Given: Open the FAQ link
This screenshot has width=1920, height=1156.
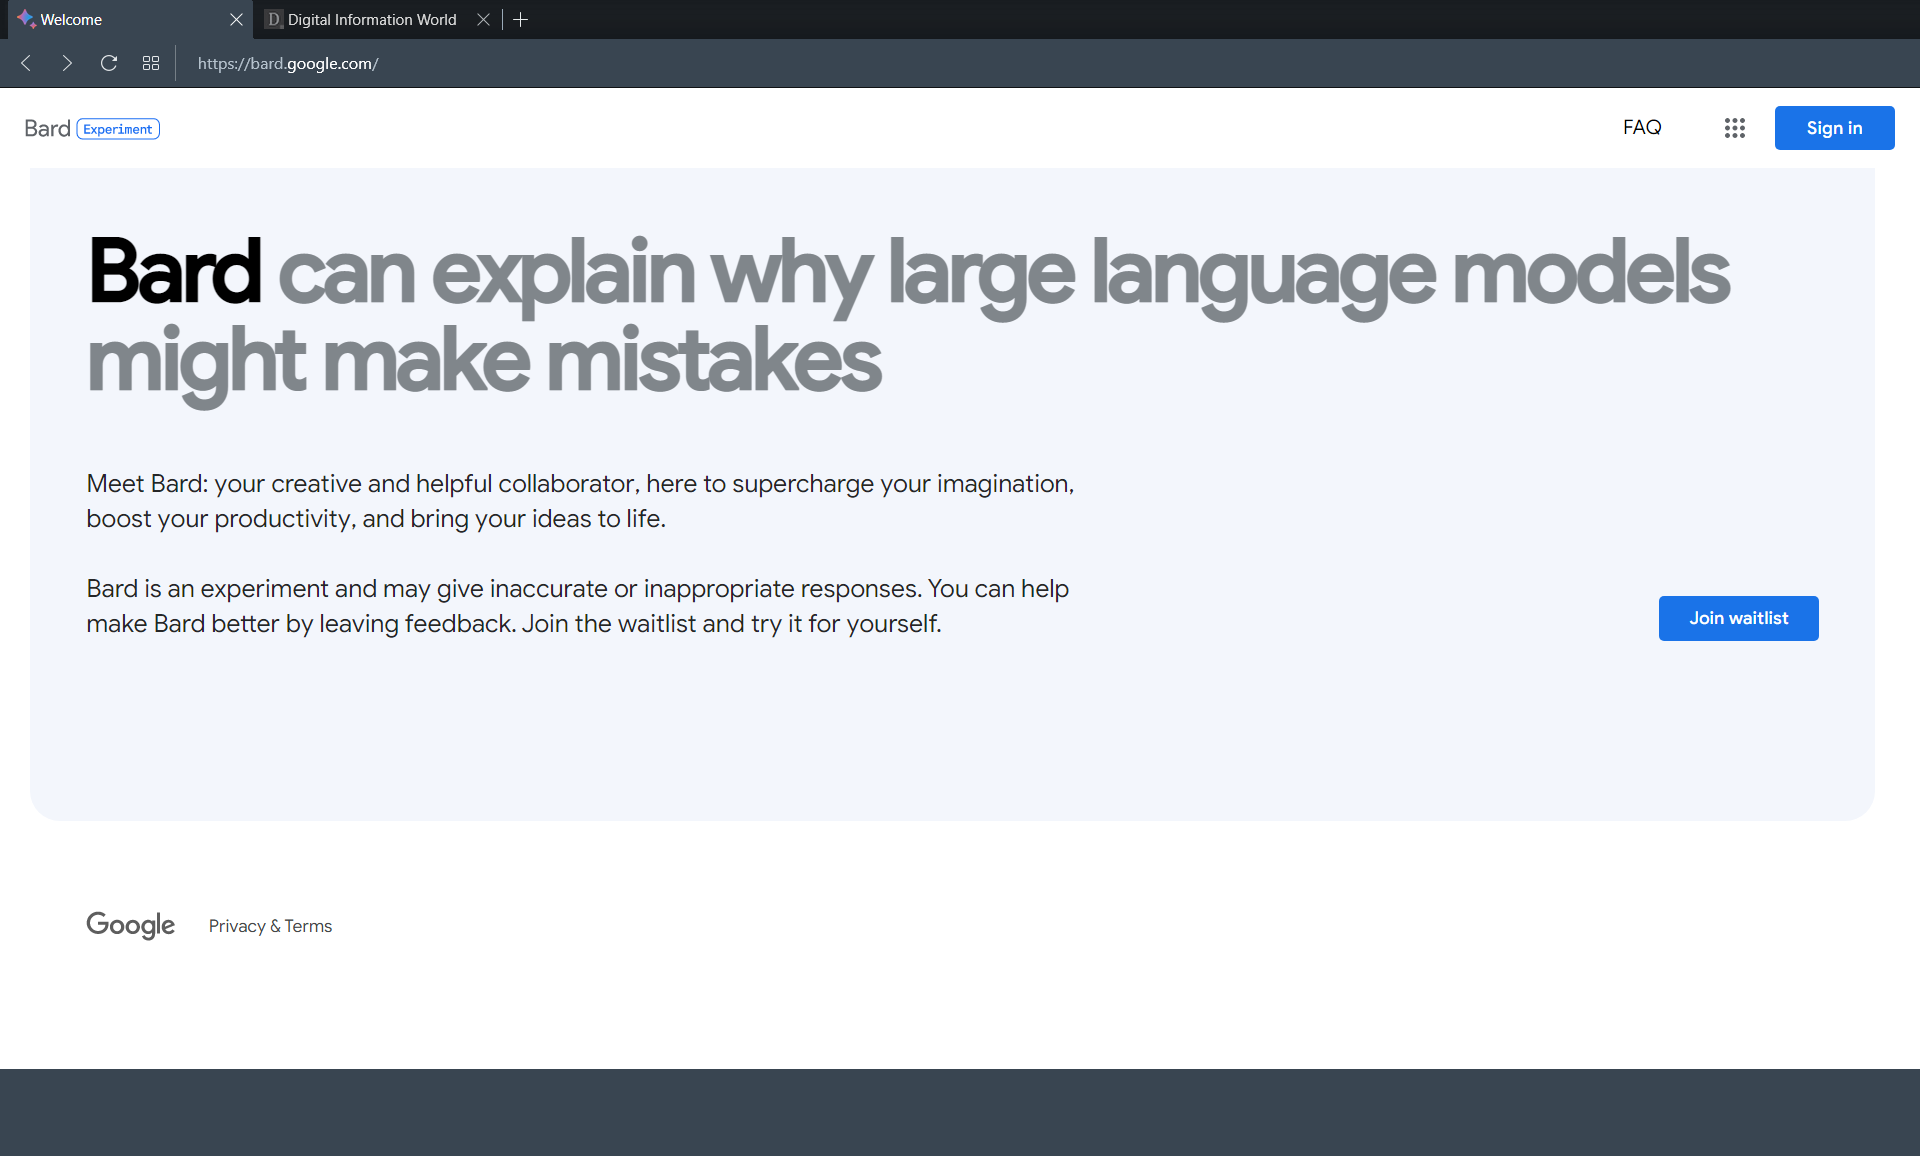Looking at the screenshot, I should (1641, 128).
